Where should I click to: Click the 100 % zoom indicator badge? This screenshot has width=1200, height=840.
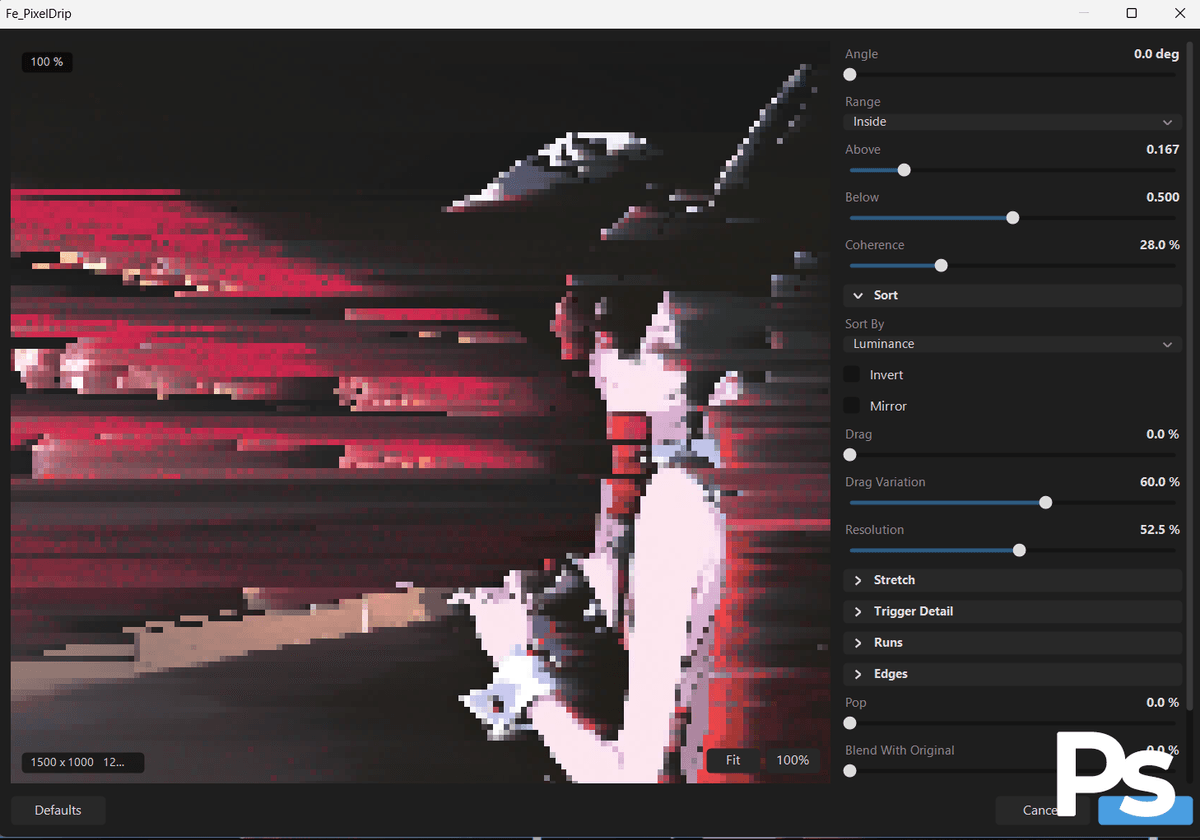pyautogui.click(x=46, y=62)
